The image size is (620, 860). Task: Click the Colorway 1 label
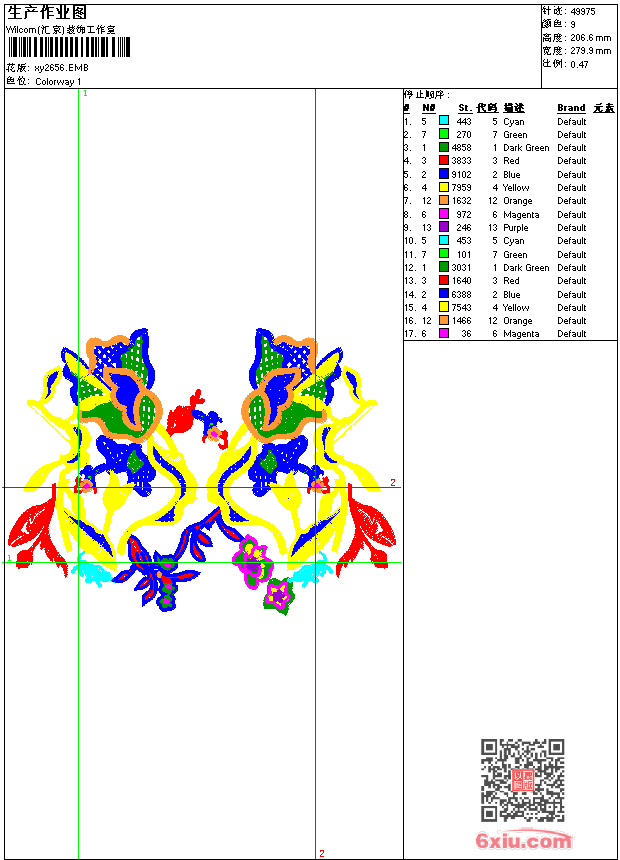click(58, 82)
